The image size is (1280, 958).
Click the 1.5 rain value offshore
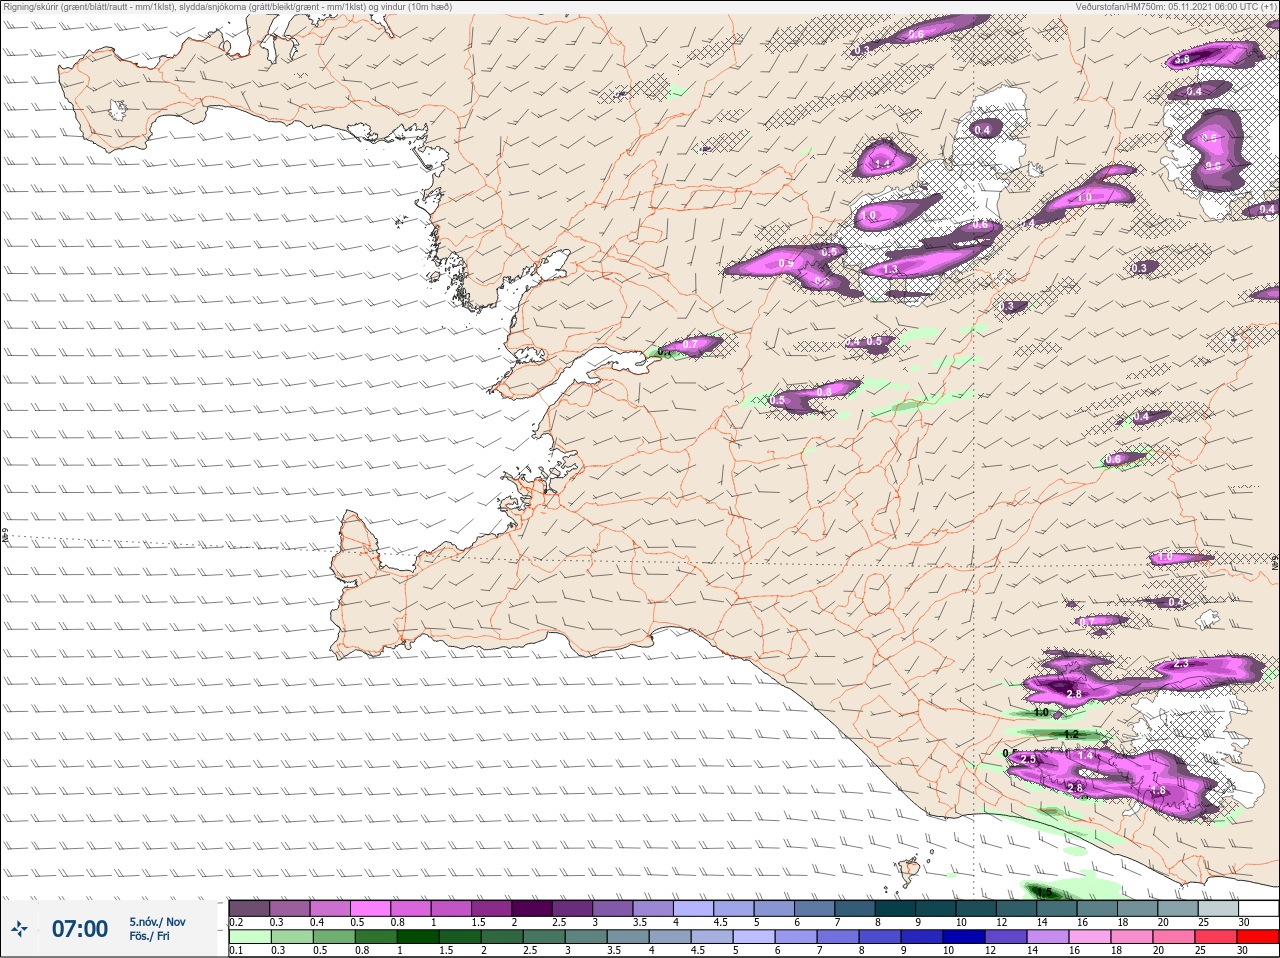pyautogui.click(x=1044, y=892)
